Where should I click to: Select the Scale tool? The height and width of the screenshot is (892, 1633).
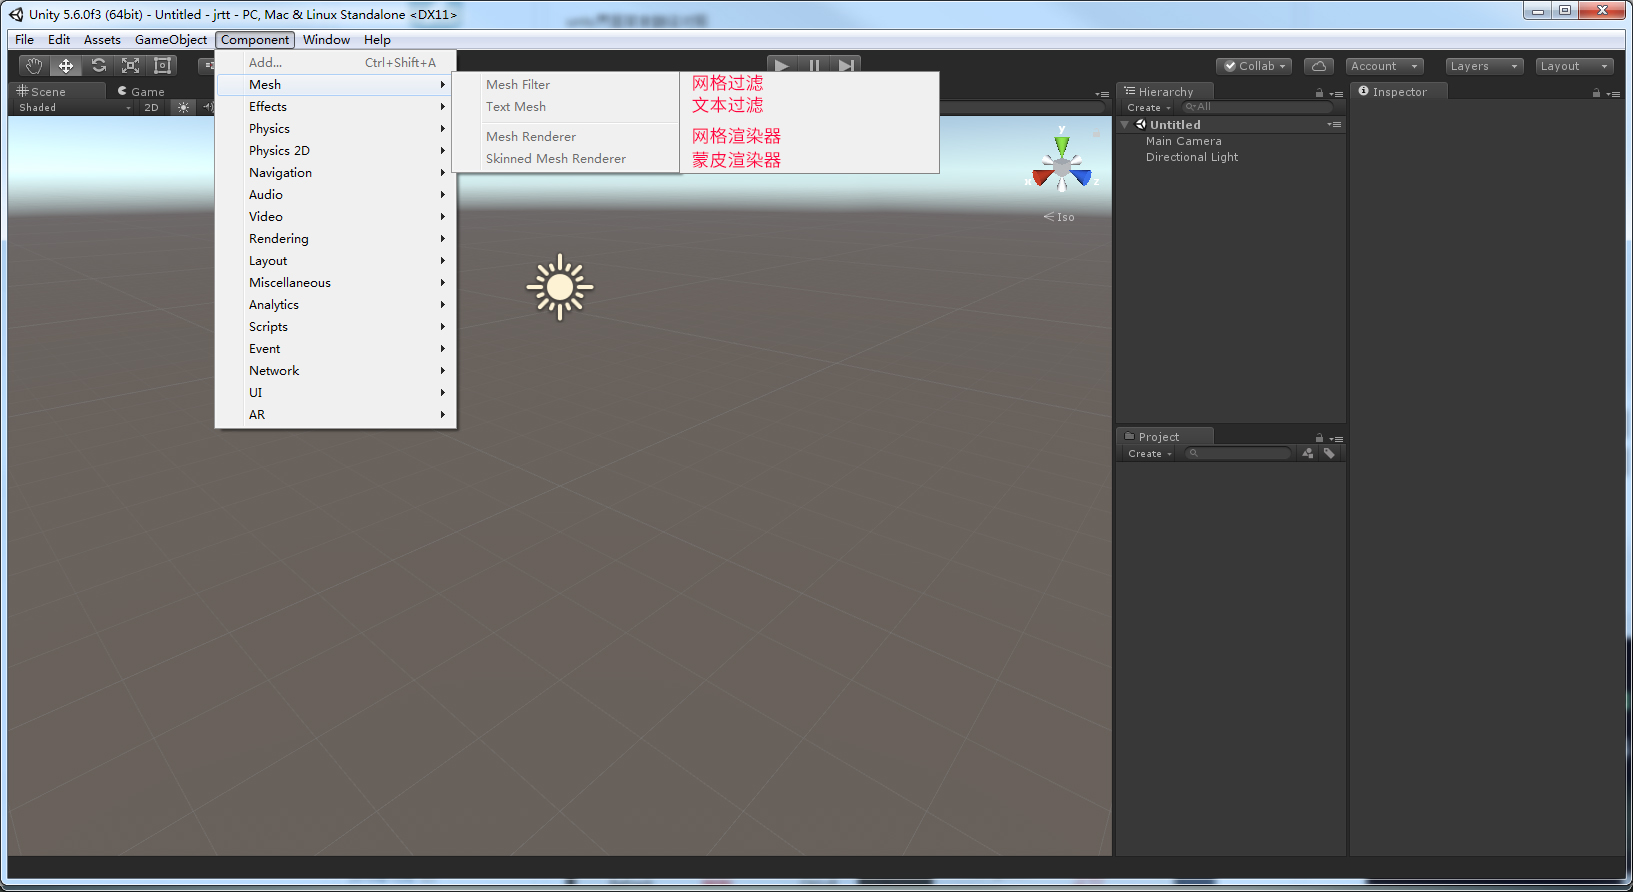tap(130, 66)
